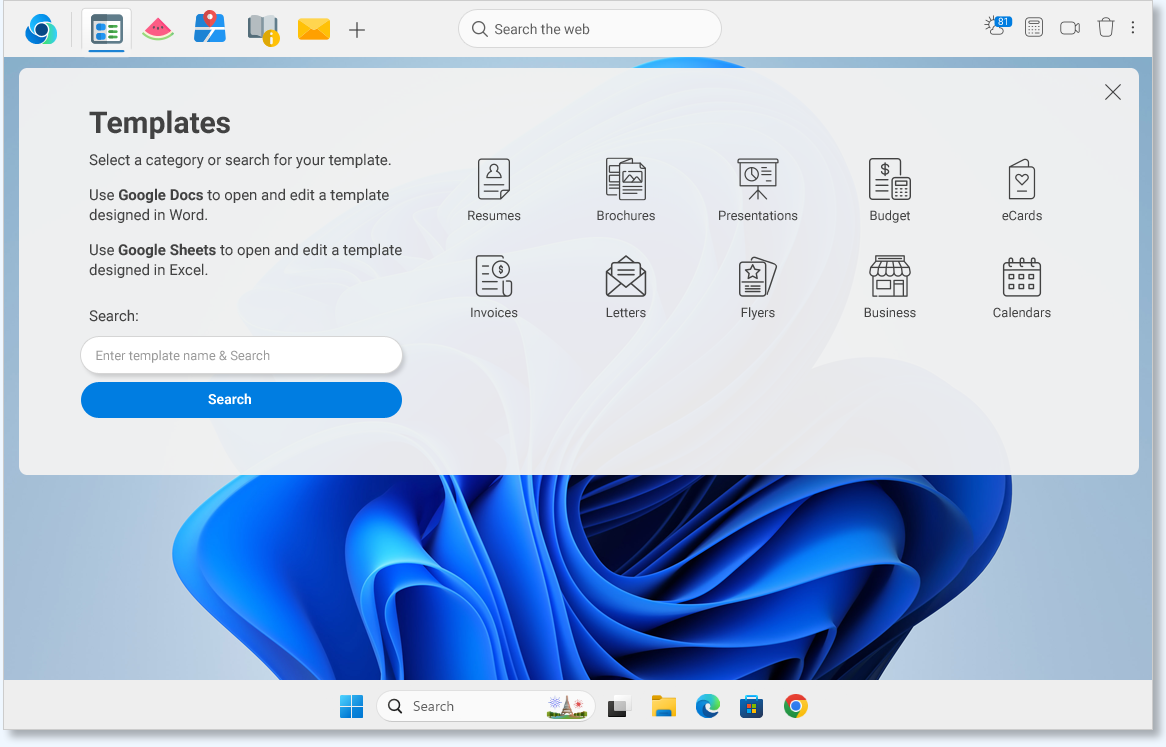Image resolution: width=1166 pixels, height=747 pixels.
Task: Open the calculator icon in top bar
Action: click(1034, 28)
